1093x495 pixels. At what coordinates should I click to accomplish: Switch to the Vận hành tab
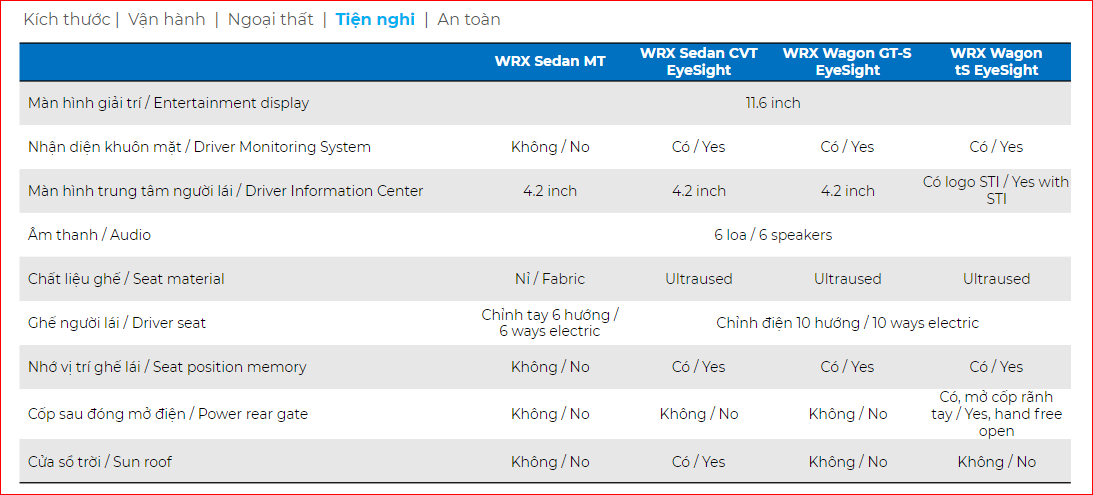(x=167, y=19)
